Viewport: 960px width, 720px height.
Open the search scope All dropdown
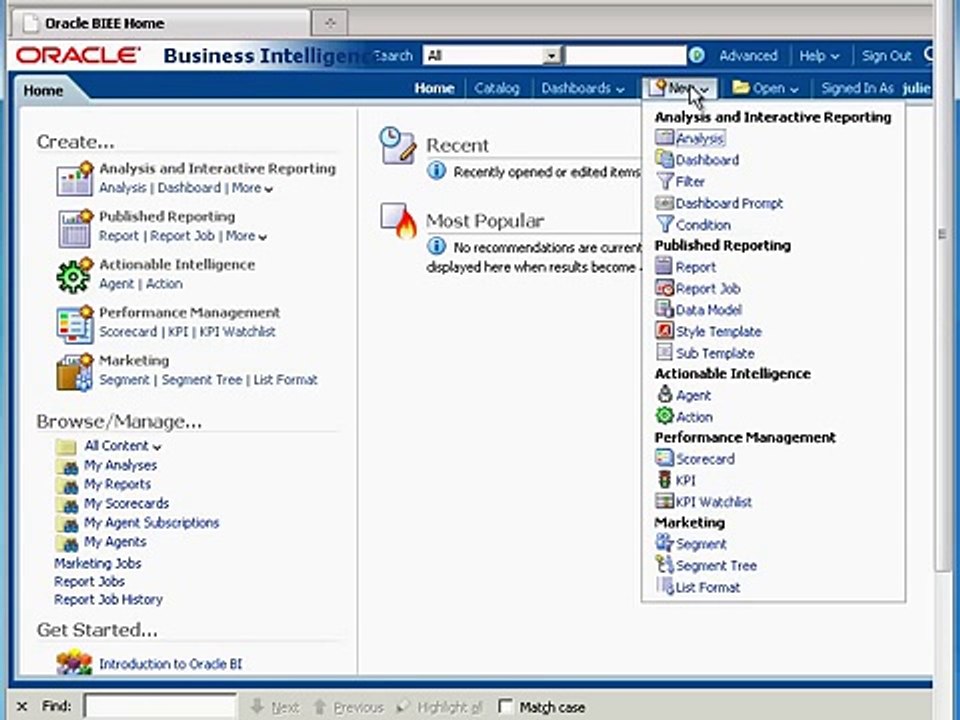553,56
